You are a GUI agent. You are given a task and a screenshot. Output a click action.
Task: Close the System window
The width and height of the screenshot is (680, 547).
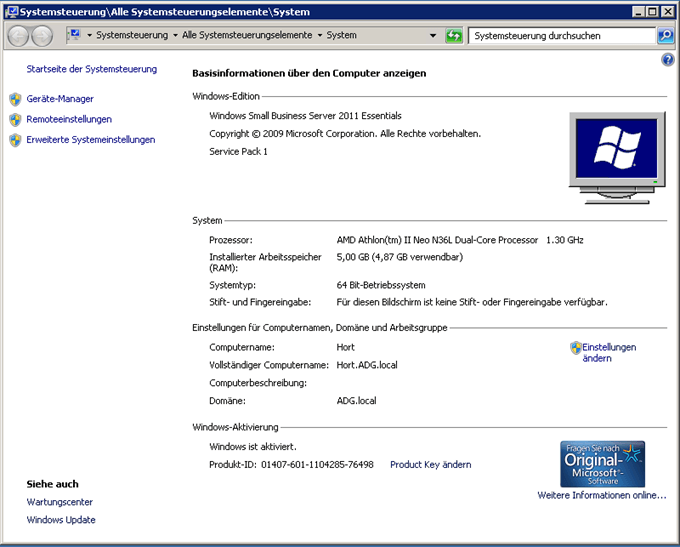pyautogui.click(x=667, y=12)
